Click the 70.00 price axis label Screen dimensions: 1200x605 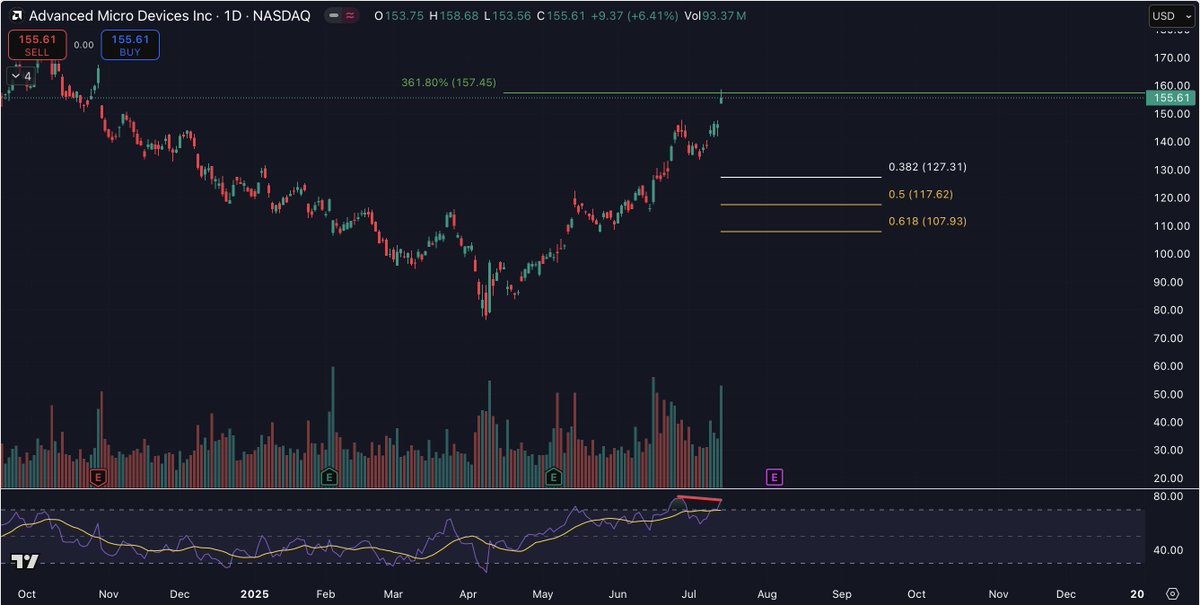point(1170,338)
